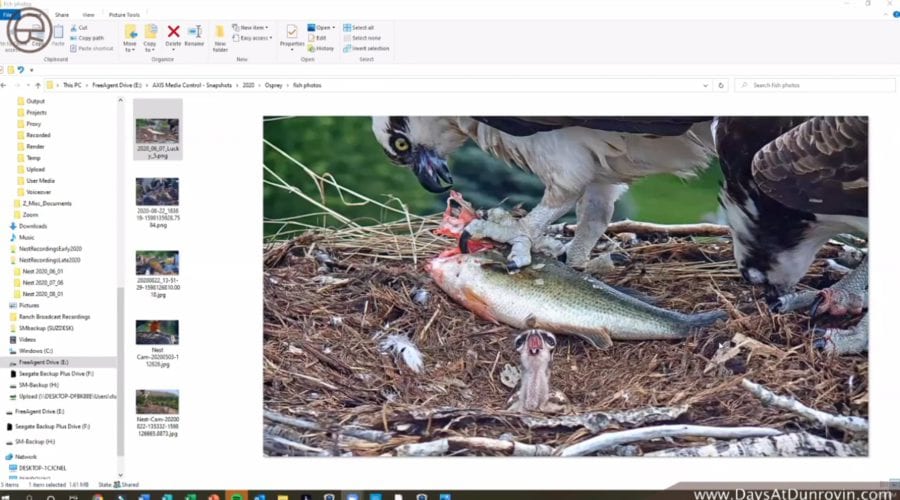The width and height of the screenshot is (900, 500).
Task: Click the Rename icon in Organize group
Action: 195,32
